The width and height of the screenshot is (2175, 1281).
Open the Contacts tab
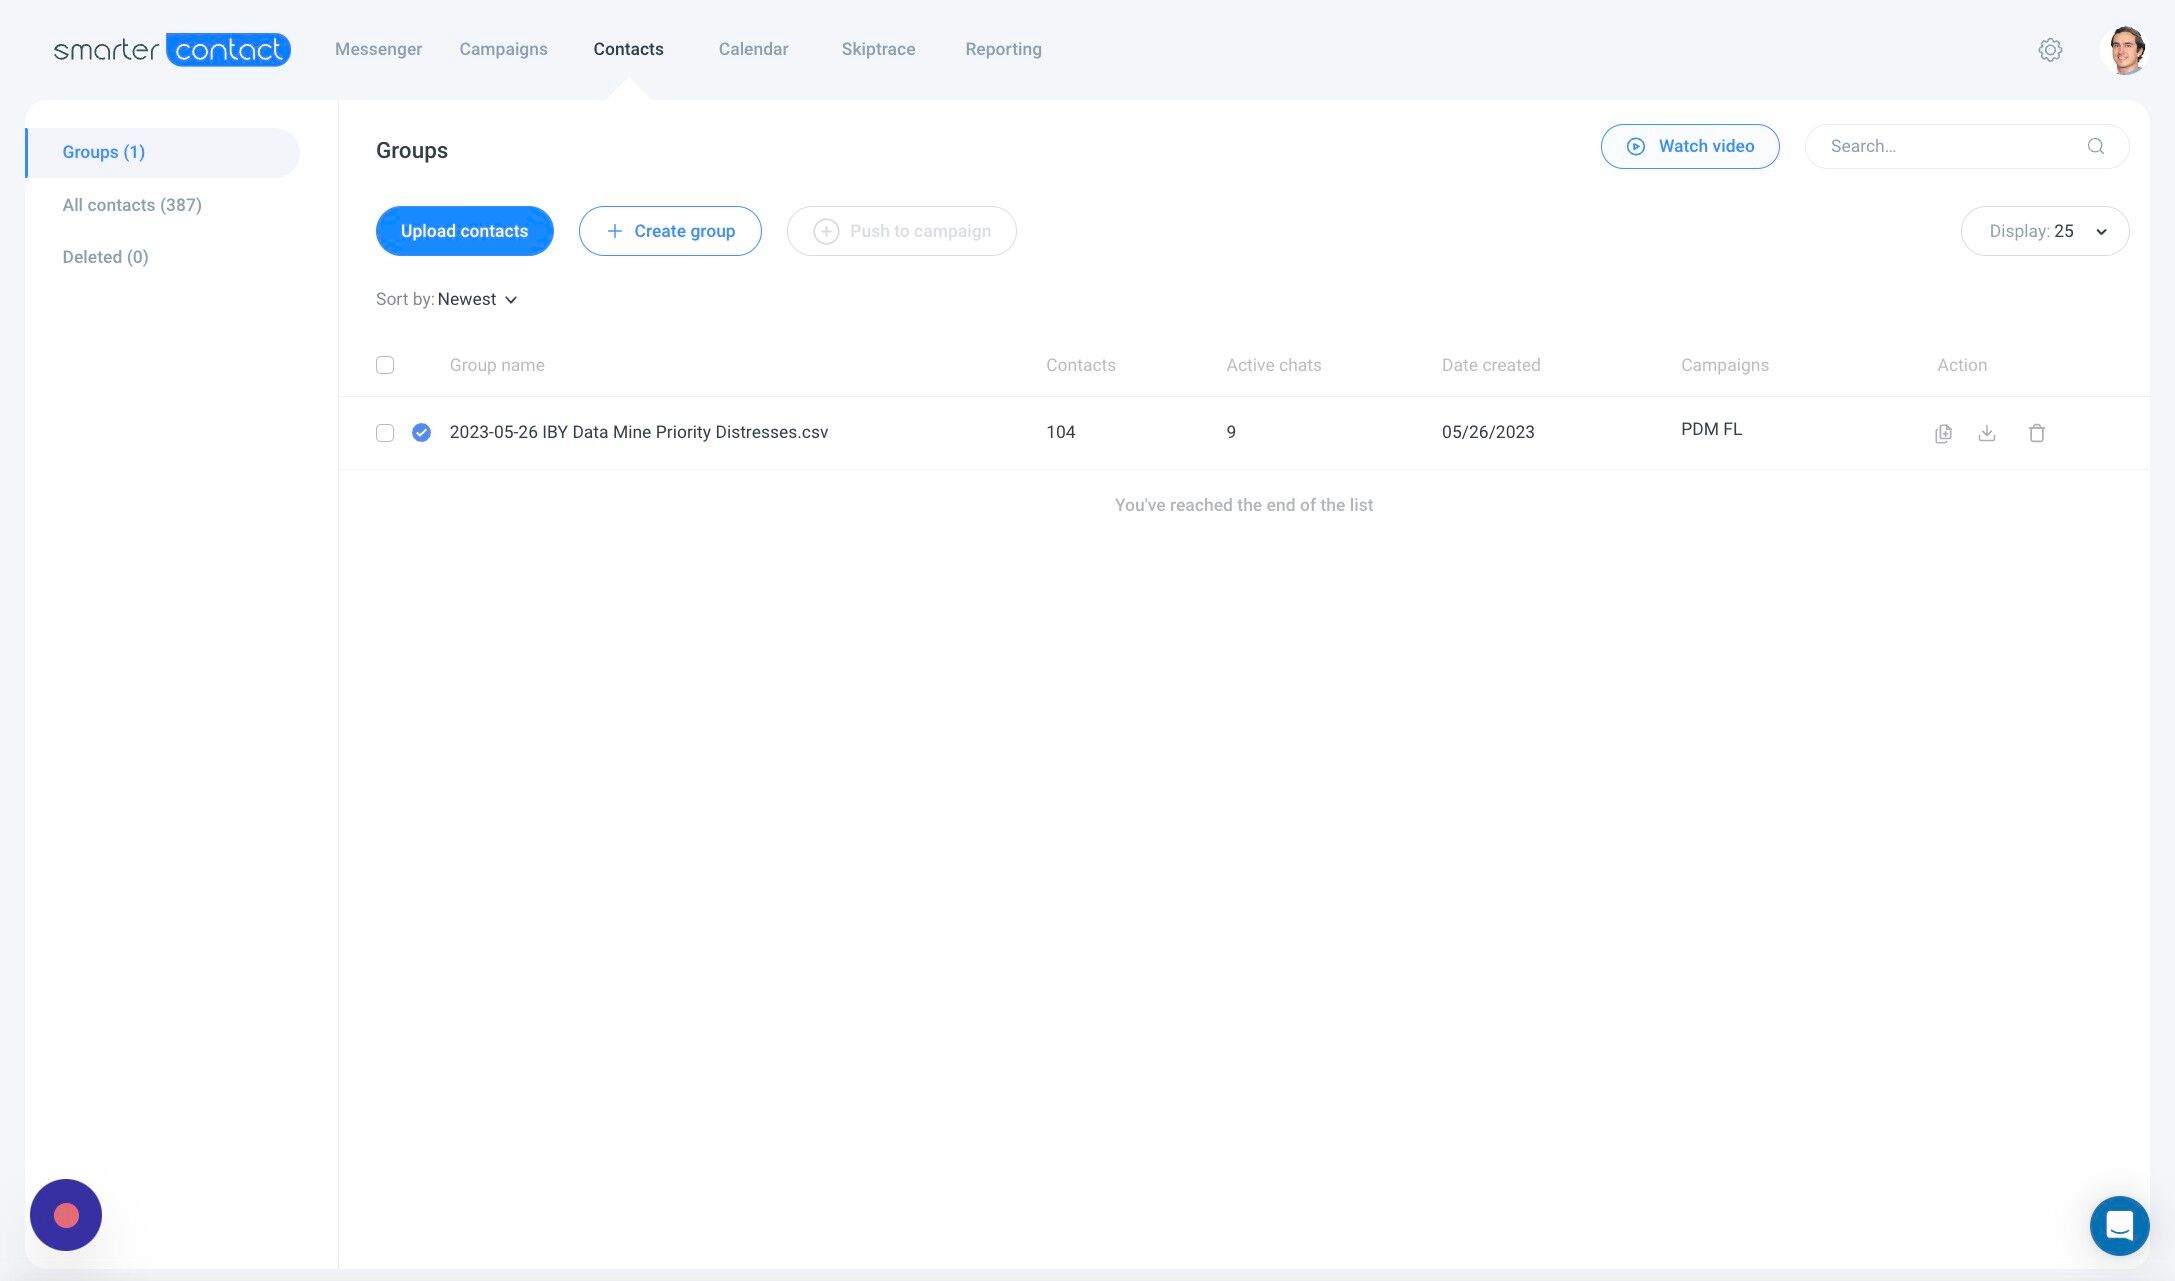coord(628,49)
